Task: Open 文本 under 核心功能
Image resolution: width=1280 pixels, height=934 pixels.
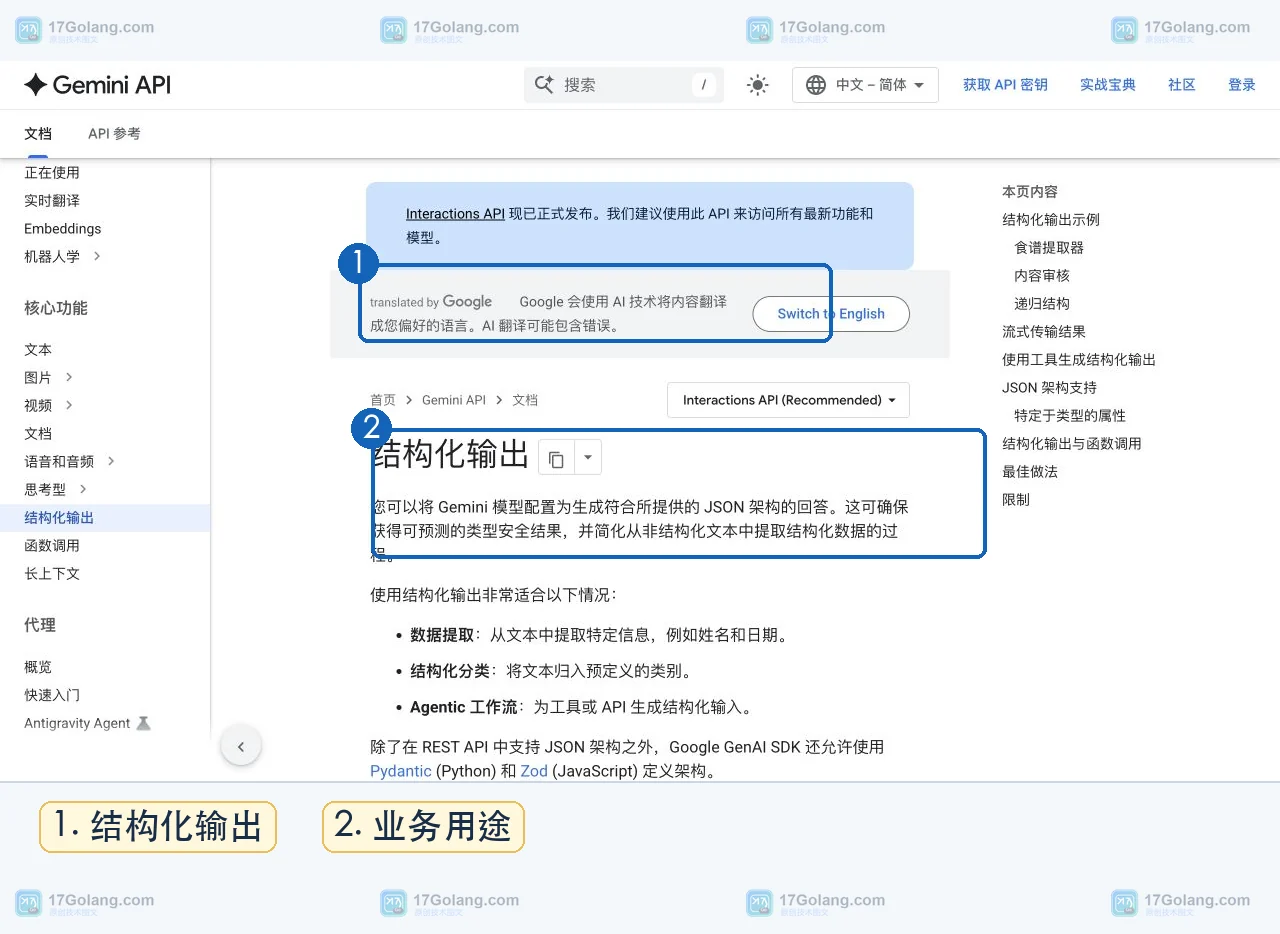Action: [38, 349]
